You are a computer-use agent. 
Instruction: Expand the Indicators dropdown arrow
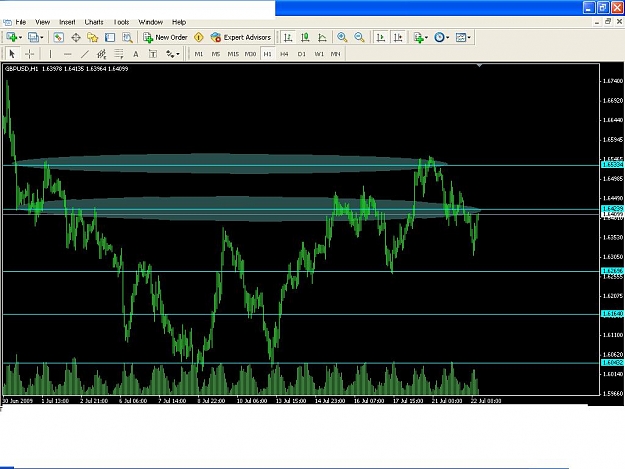pos(426,38)
